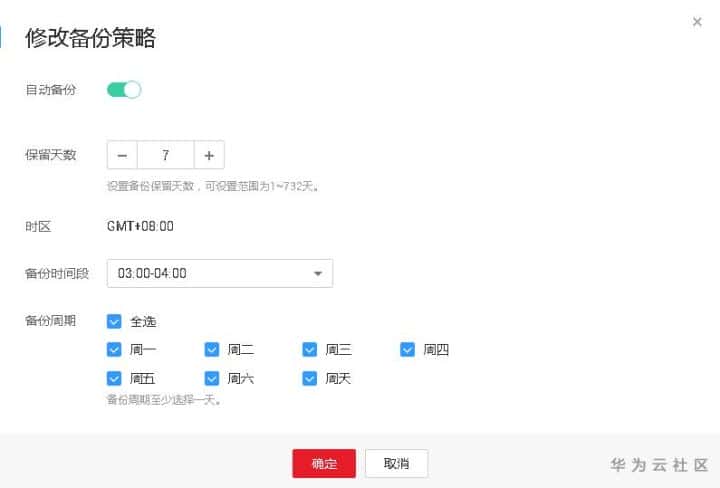Uncheck the 周天 checkbox
Viewport: 720px width, 488px height.
click(x=309, y=378)
